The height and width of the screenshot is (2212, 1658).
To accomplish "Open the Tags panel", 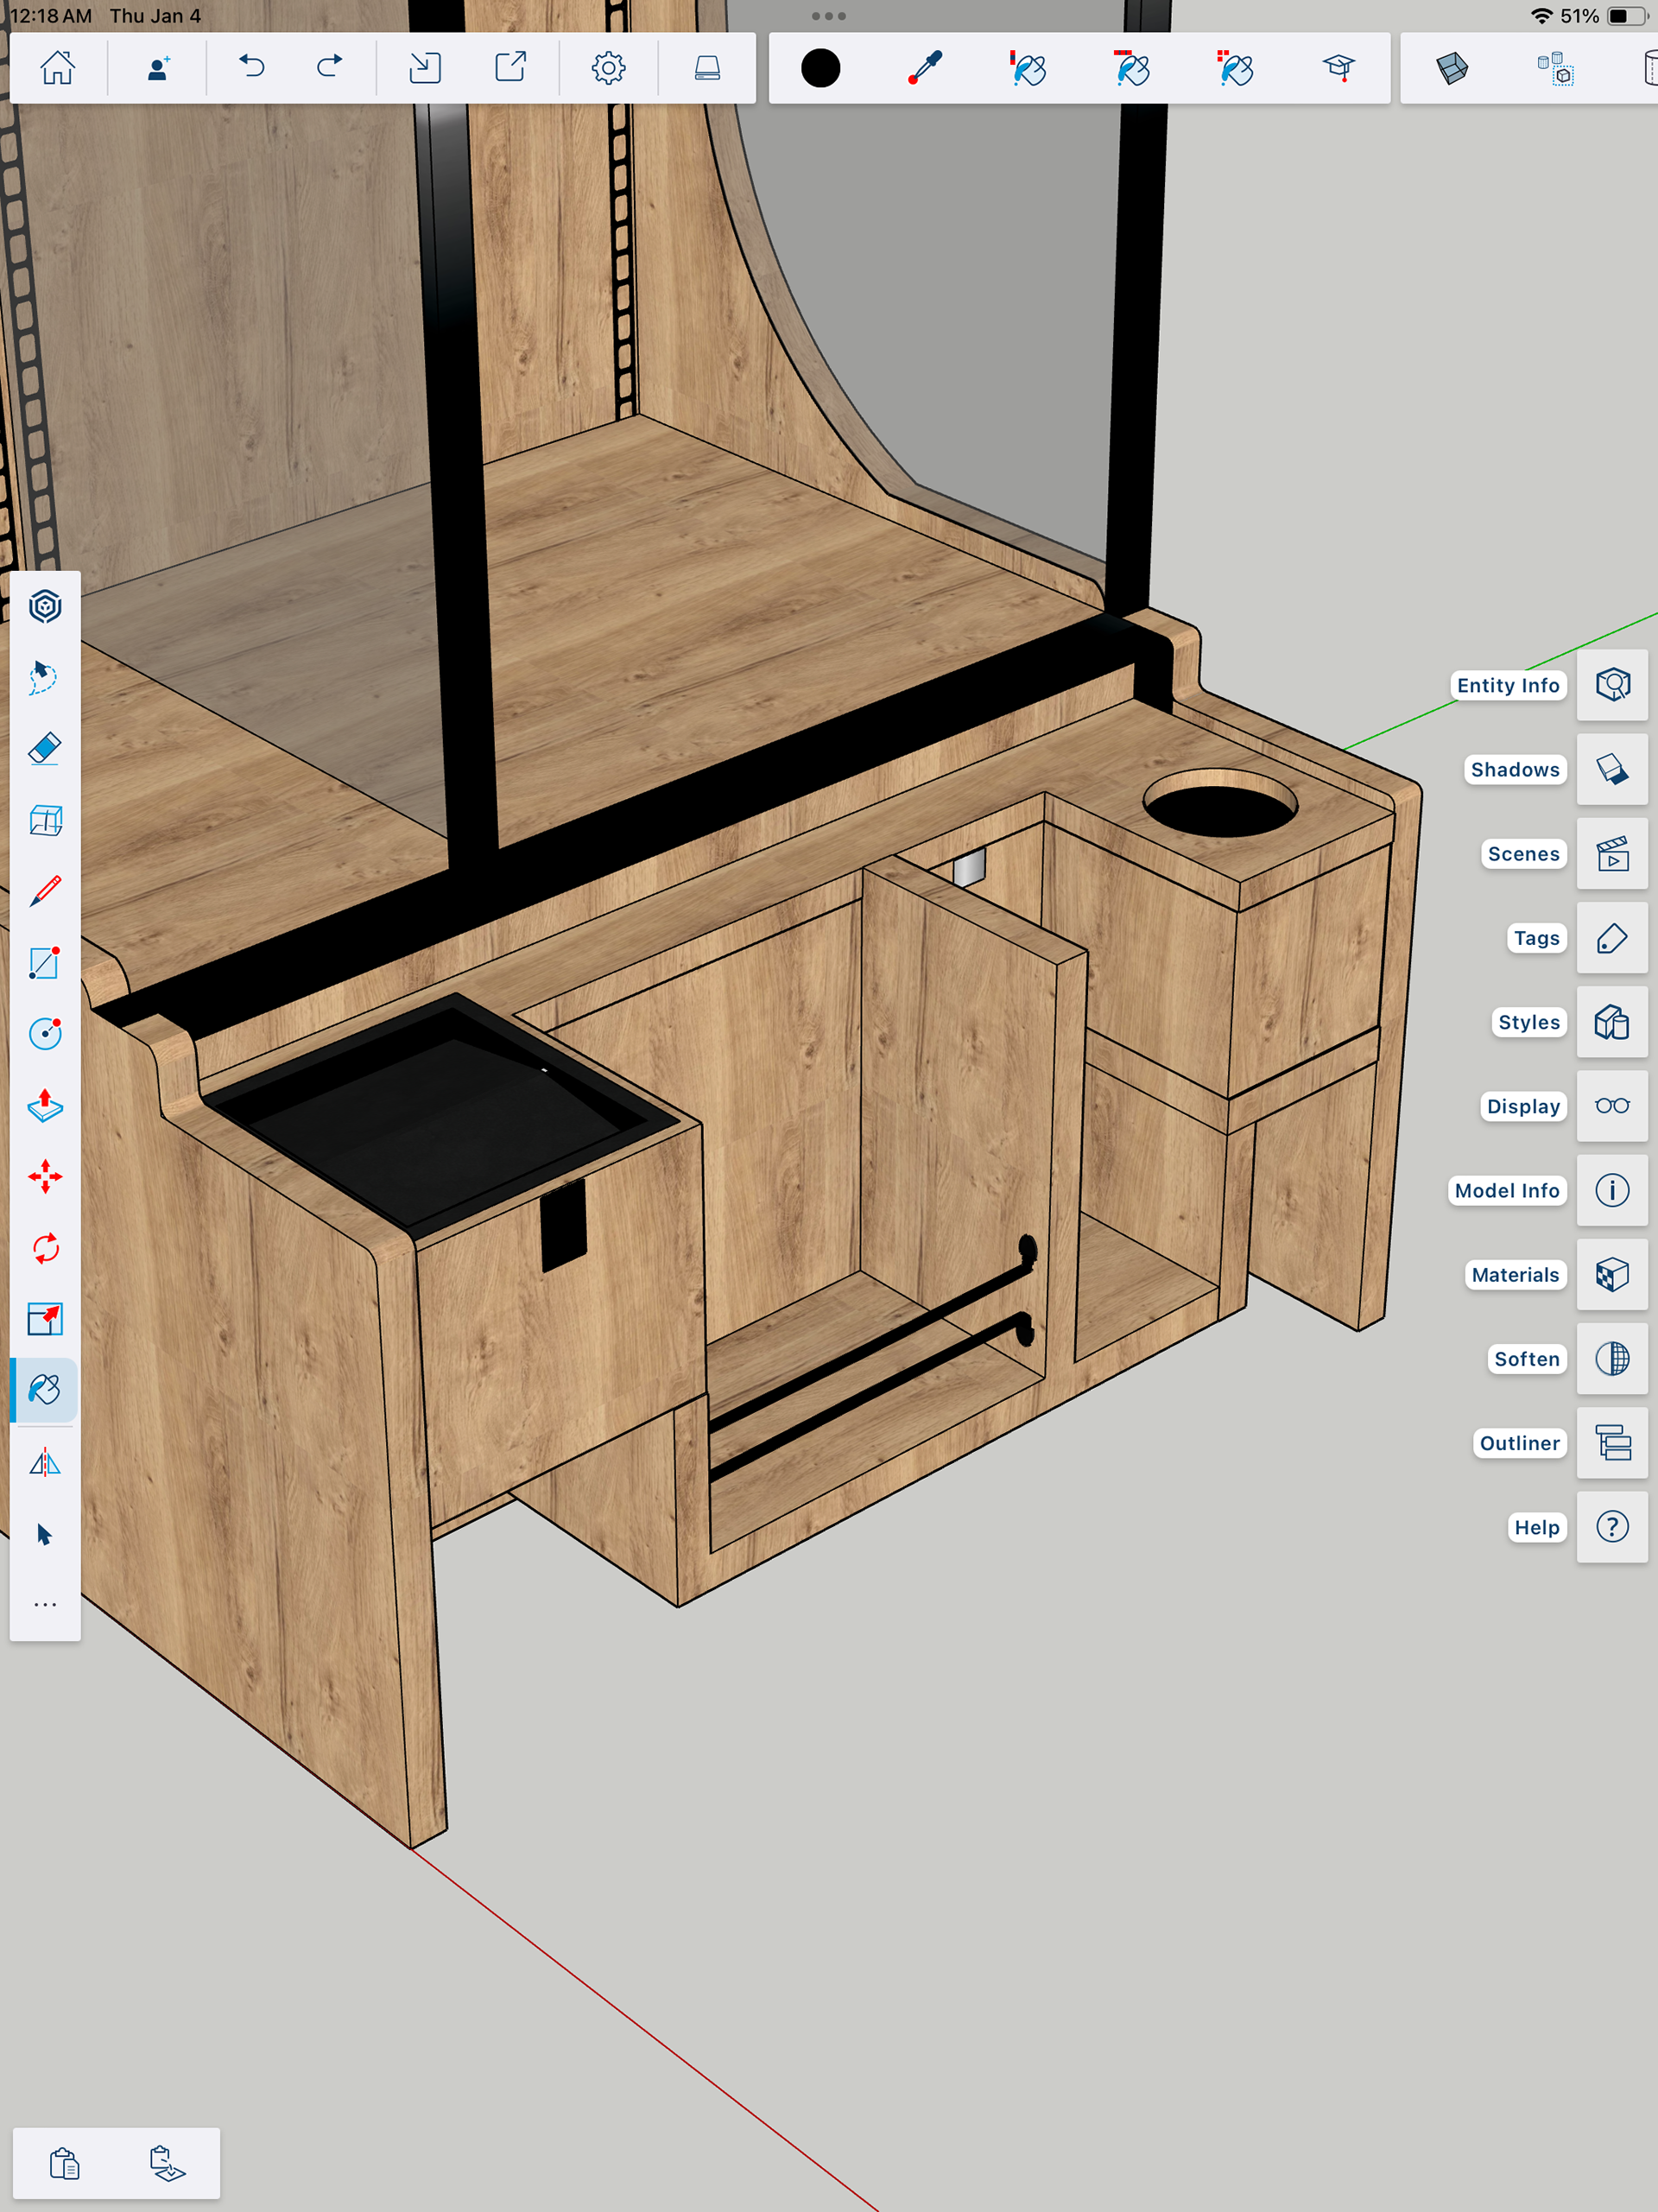I will 1611,938.
